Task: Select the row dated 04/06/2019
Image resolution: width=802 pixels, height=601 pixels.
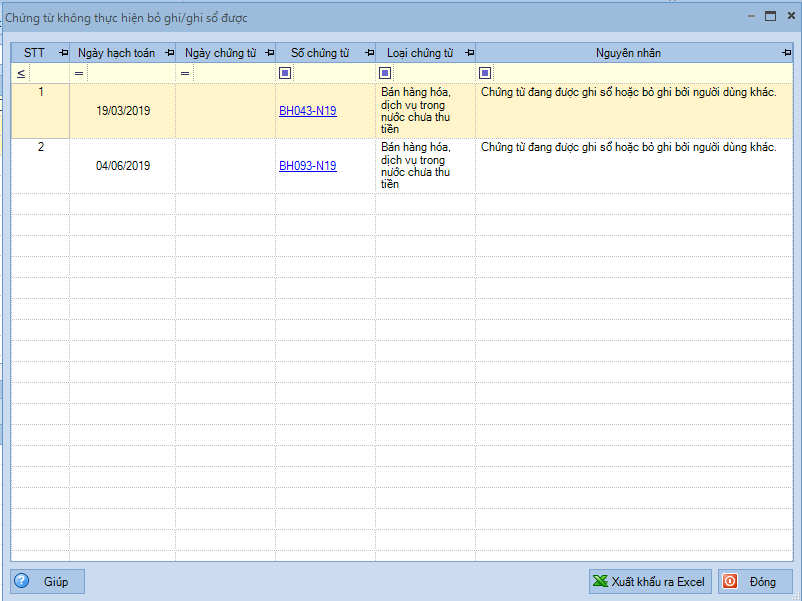Action: 123,166
